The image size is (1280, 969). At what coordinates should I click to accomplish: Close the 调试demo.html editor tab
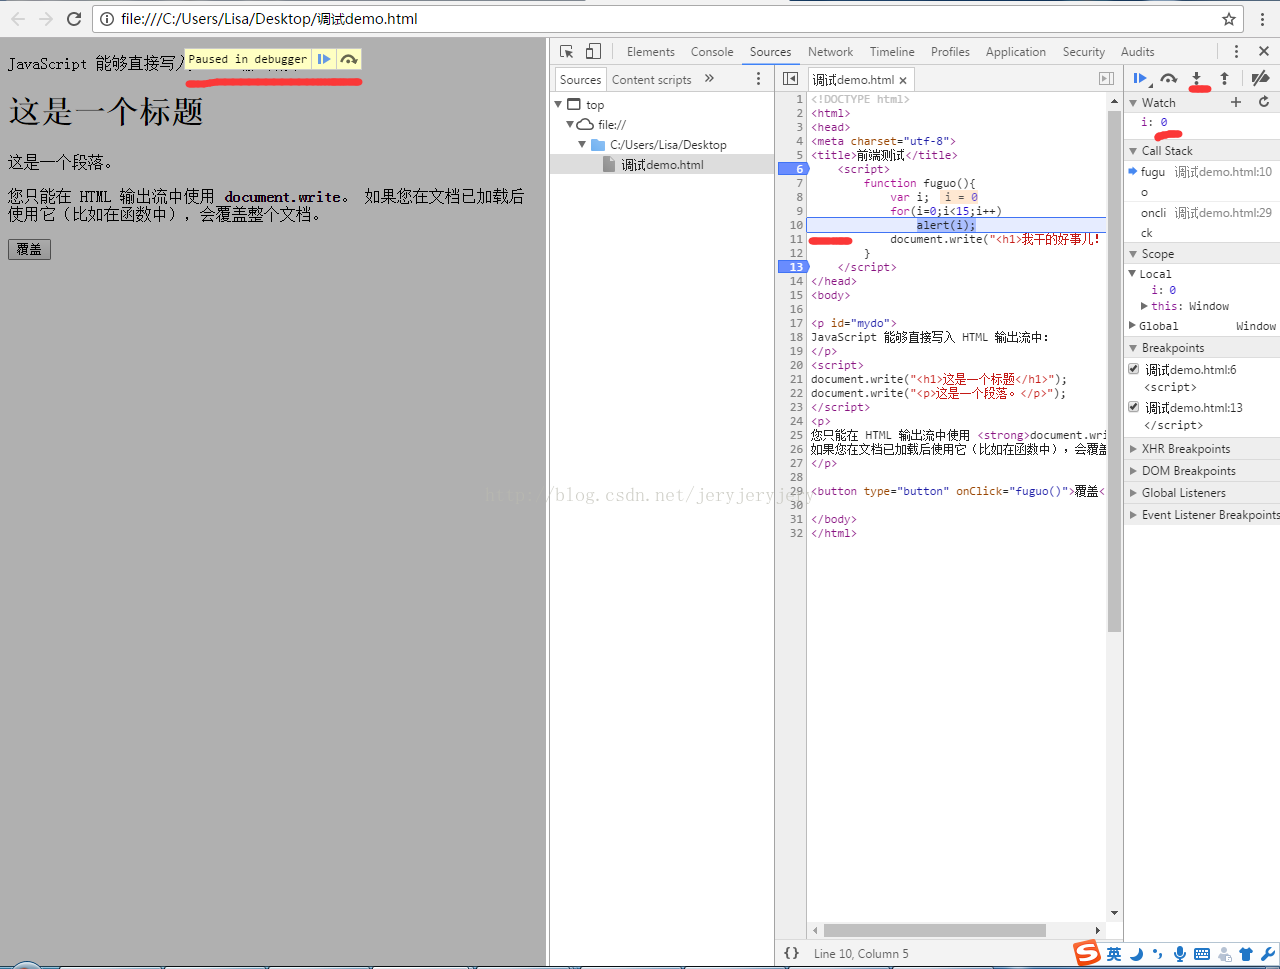coord(903,80)
